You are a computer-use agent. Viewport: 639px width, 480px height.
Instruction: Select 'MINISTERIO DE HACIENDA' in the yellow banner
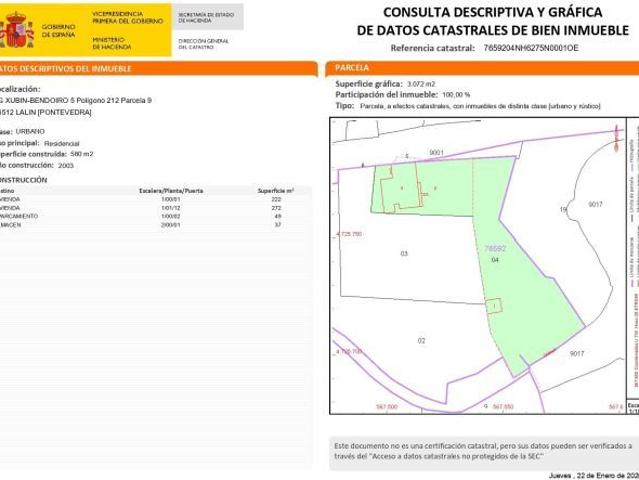pos(112,44)
